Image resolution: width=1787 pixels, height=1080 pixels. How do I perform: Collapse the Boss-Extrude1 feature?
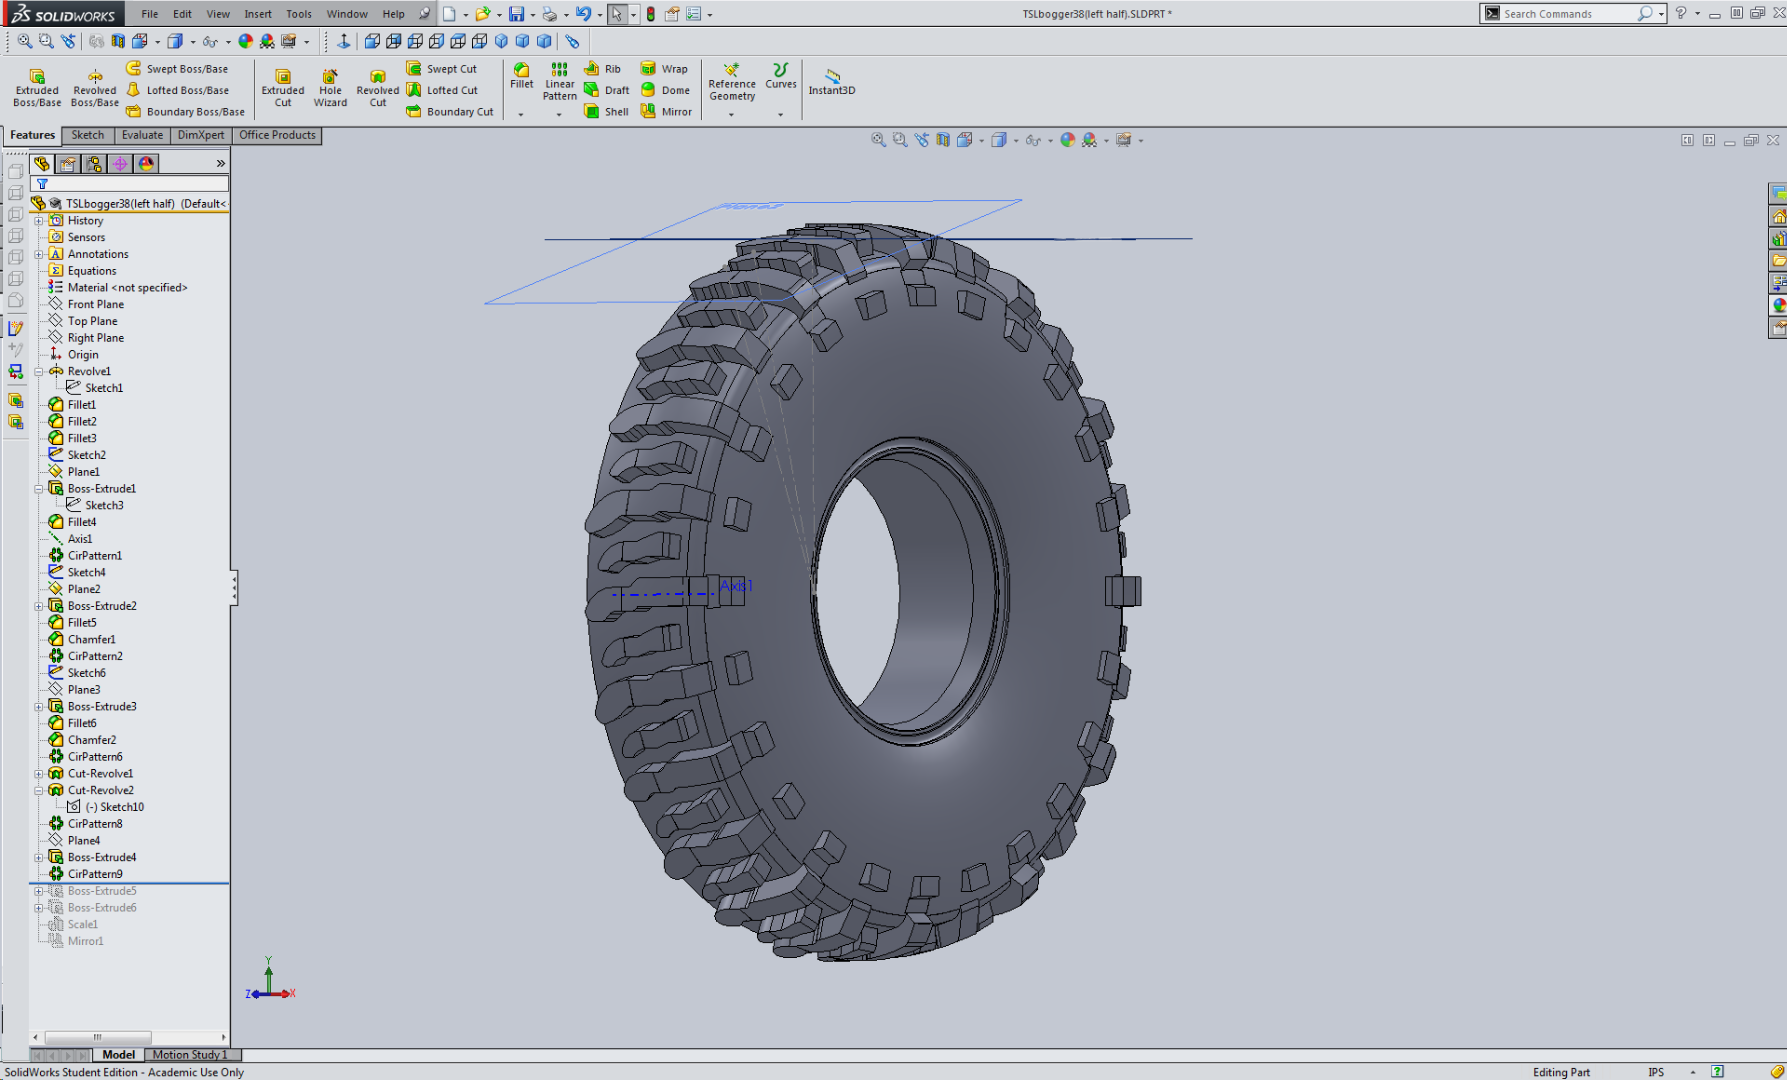pos(39,488)
